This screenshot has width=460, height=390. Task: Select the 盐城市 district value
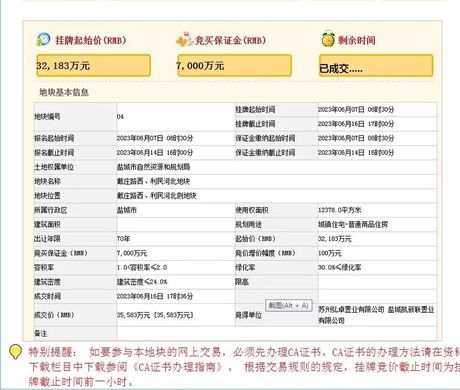coord(127,210)
